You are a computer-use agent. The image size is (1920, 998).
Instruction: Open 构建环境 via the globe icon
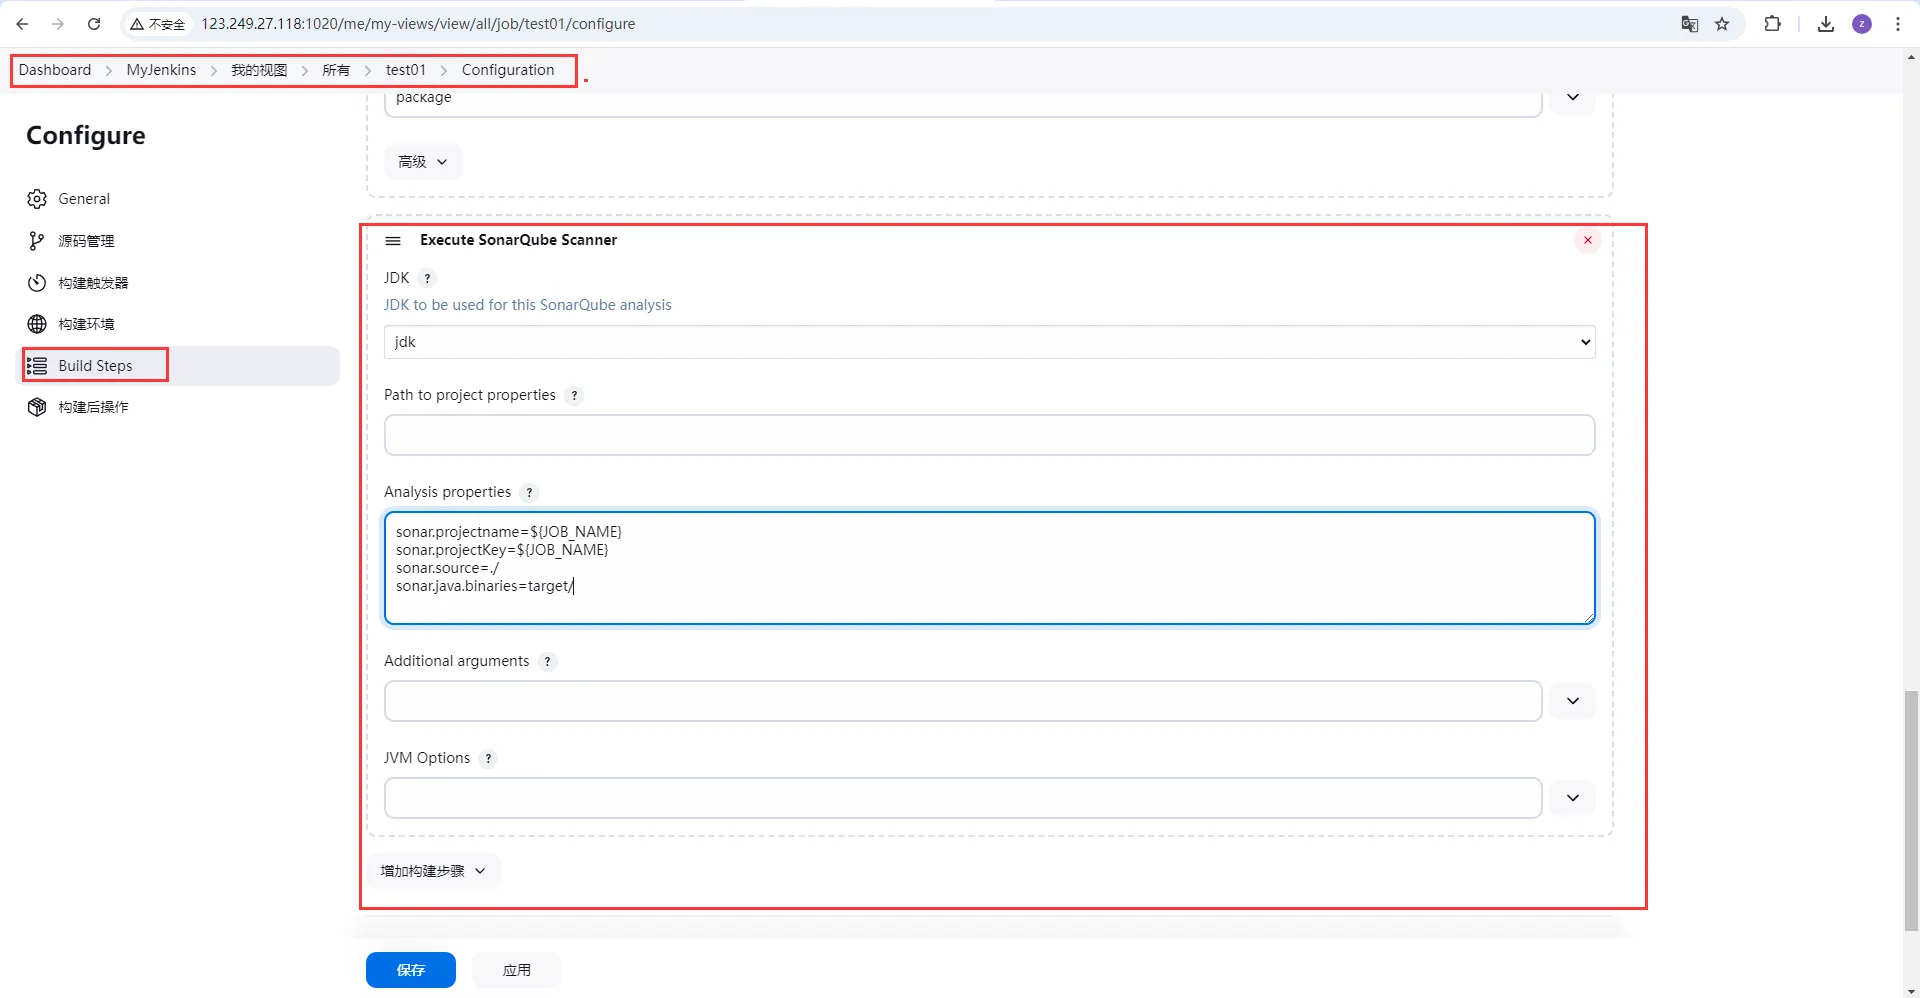pyautogui.click(x=37, y=324)
